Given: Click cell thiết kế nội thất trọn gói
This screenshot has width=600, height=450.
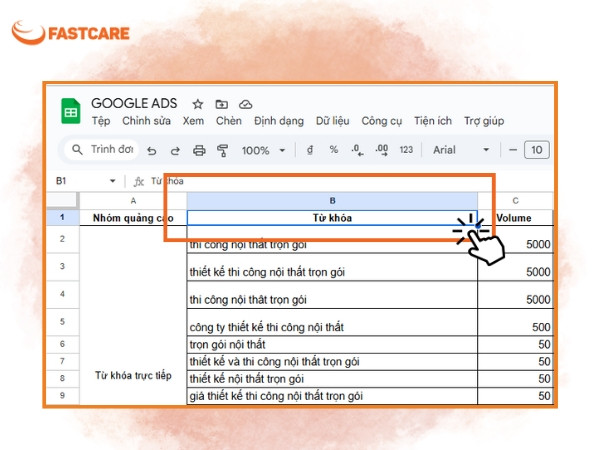Looking at the screenshot, I should pyautogui.click(x=332, y=379).
